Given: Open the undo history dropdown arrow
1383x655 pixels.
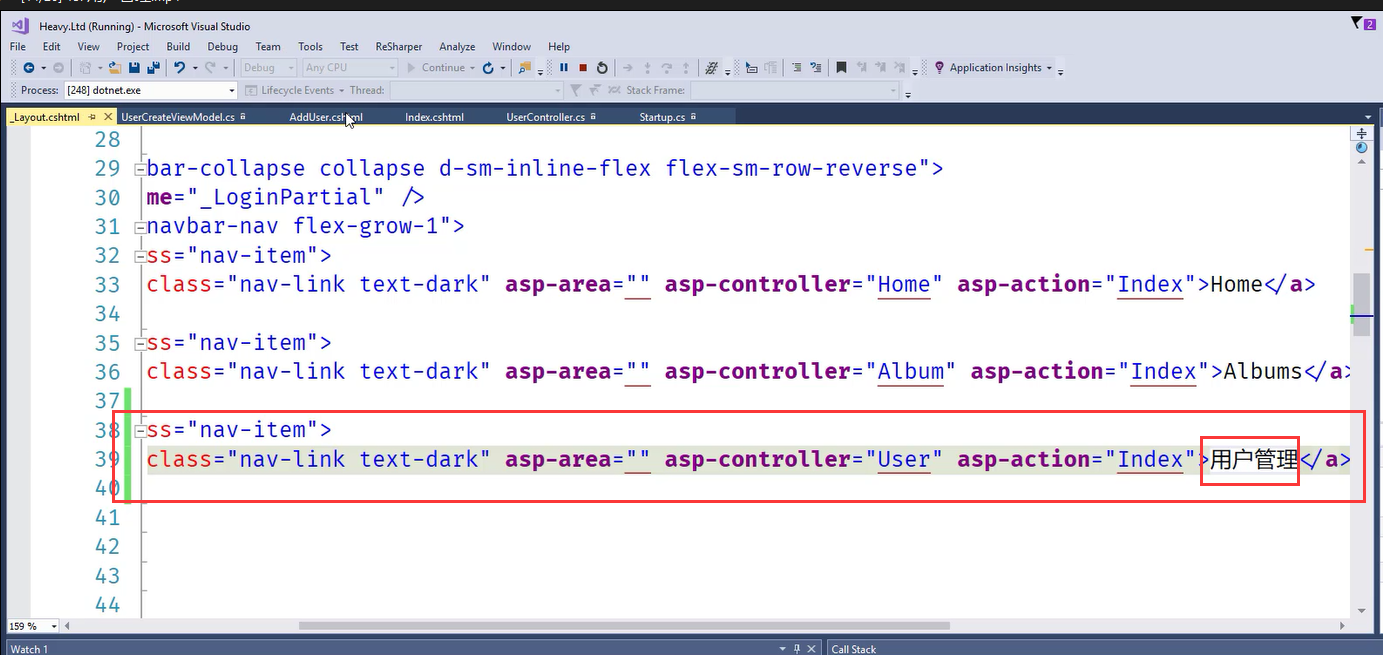Looking at the screenshot, I should pyautogui.click(x=193, y=68).
